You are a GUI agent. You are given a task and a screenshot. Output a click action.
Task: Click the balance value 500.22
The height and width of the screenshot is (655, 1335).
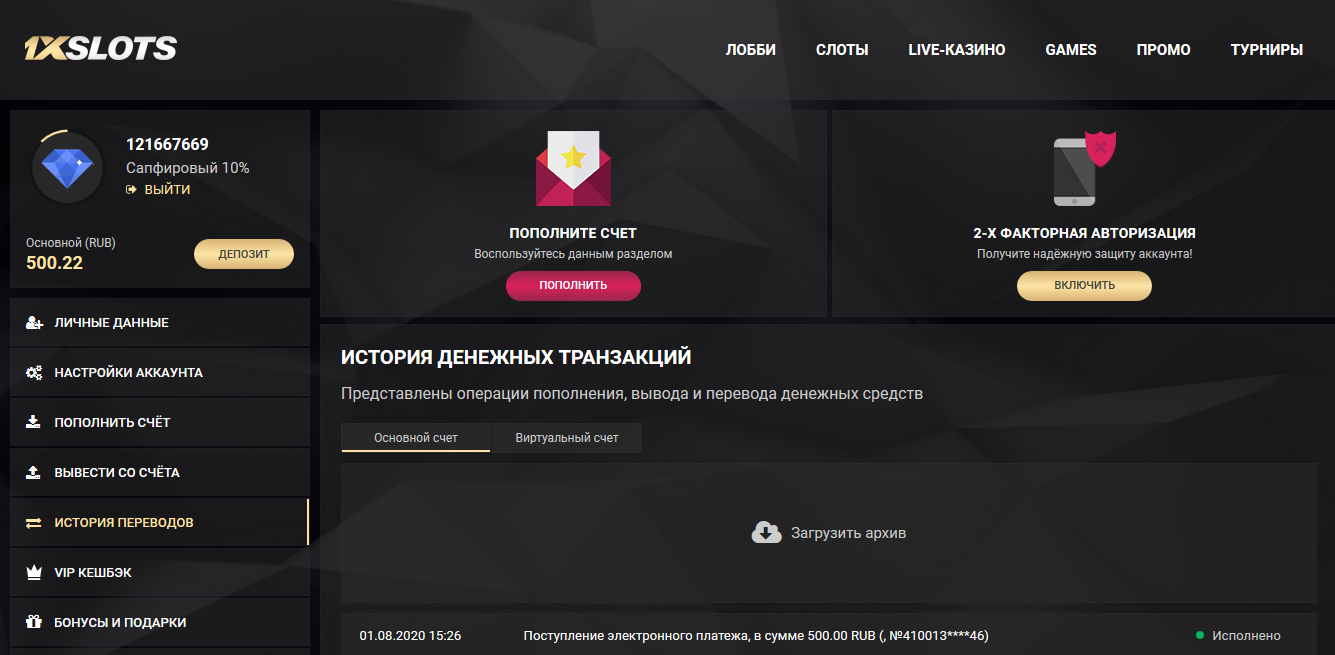(54, 263)
